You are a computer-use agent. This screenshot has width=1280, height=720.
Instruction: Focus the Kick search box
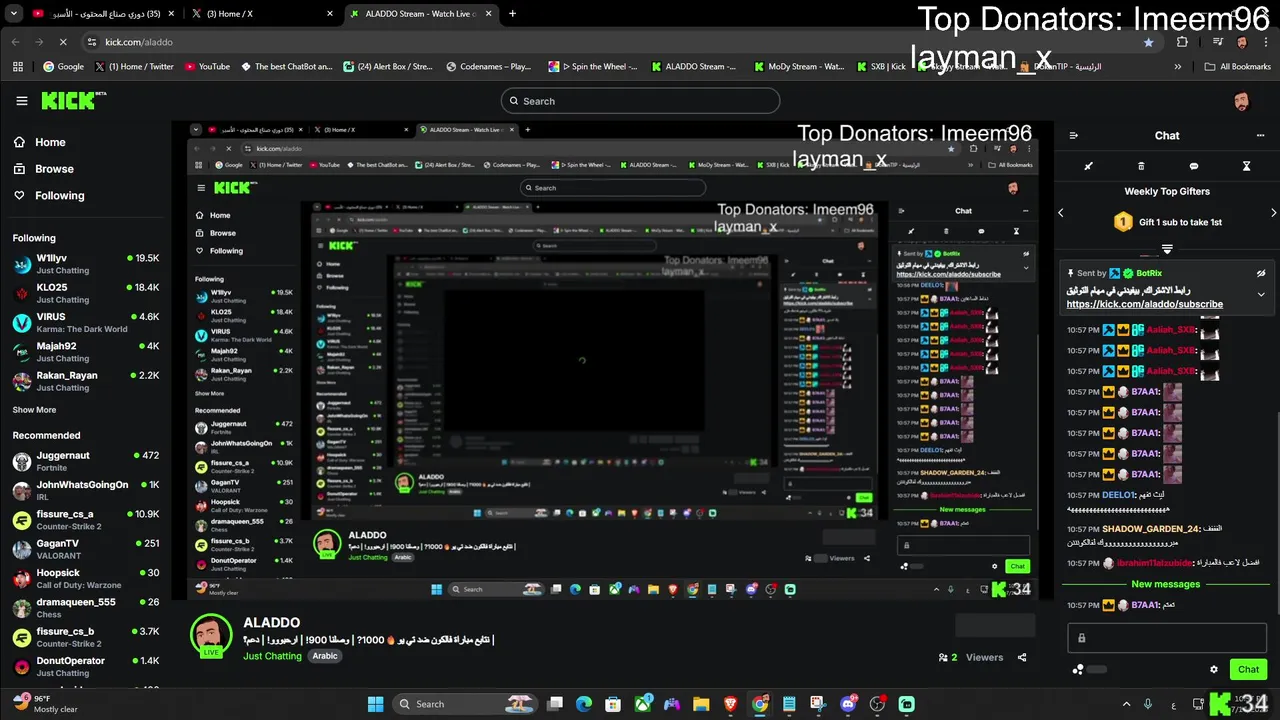640,101
